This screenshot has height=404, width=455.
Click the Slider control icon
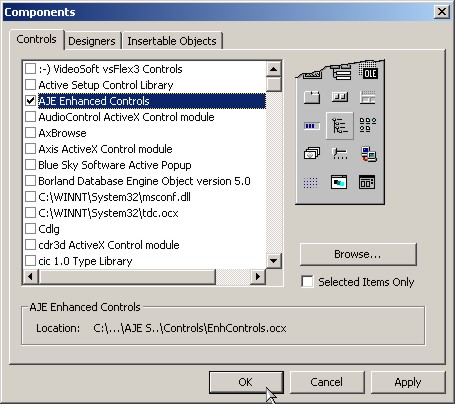pyautogui.click(x=340, y=154)
